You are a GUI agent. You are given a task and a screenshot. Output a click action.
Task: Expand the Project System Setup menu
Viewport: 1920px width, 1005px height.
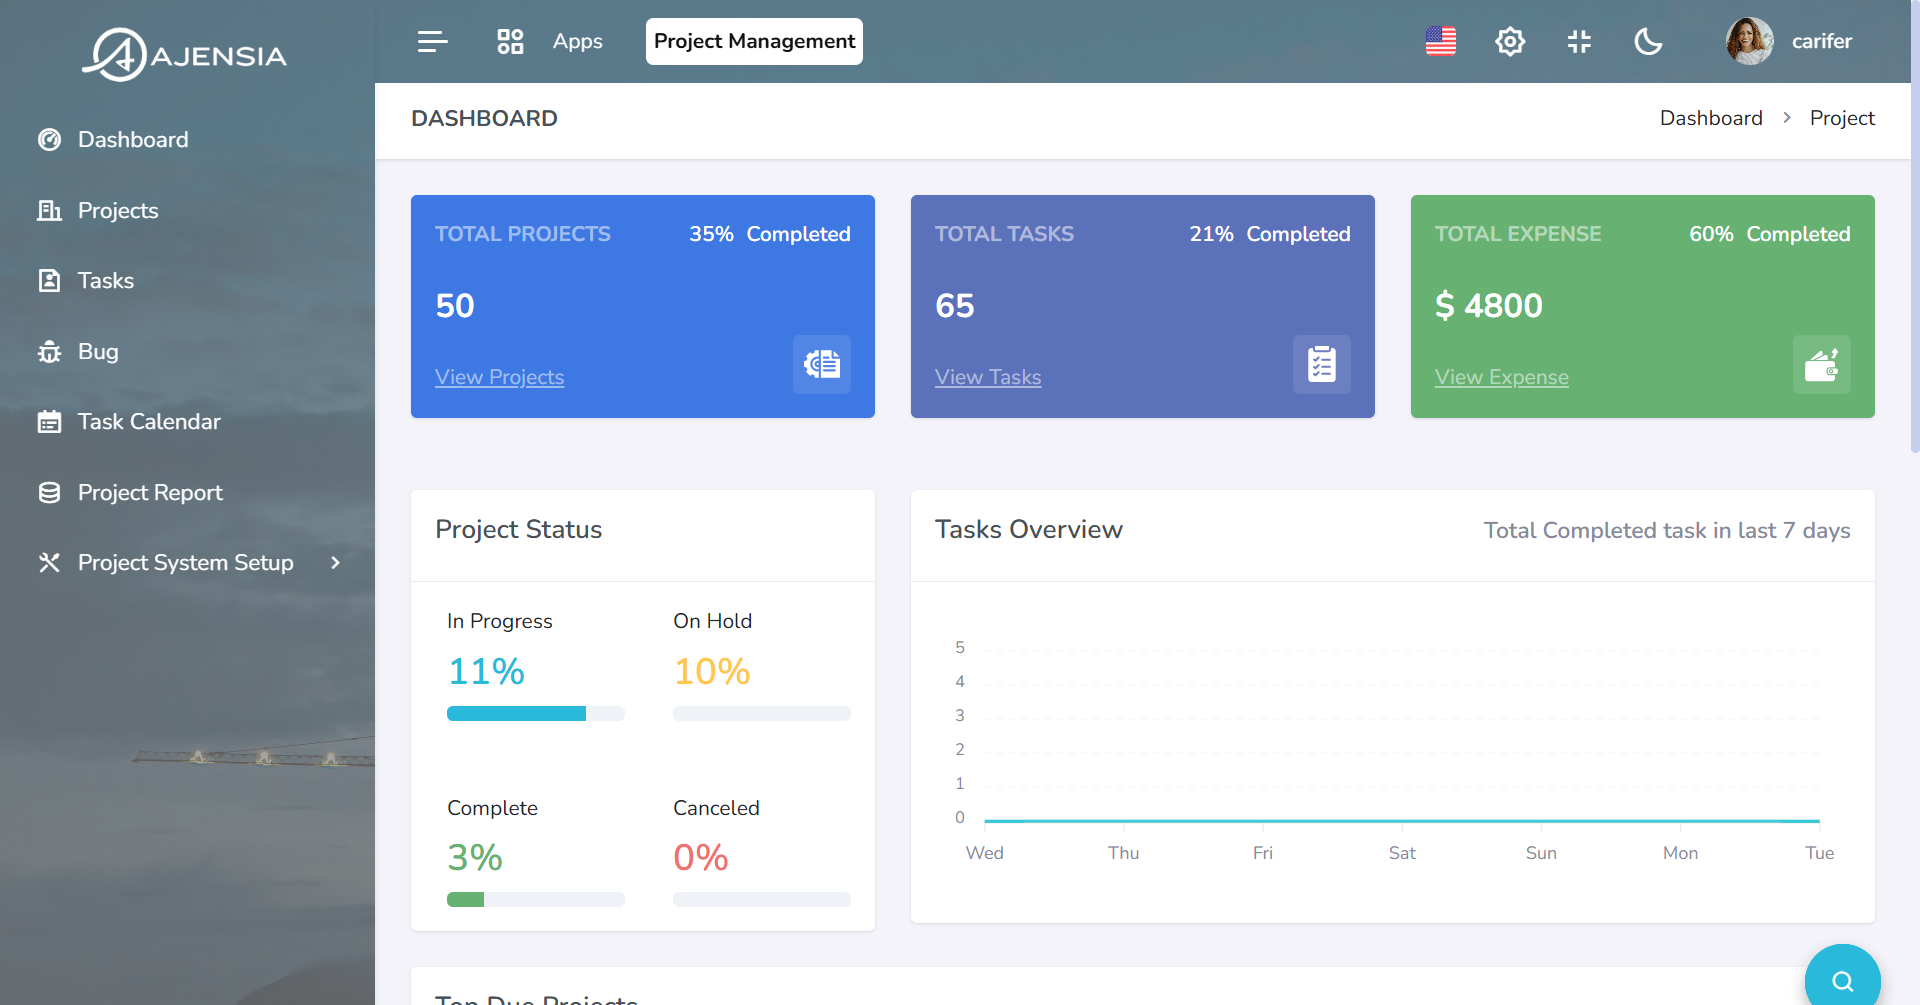(187, 563)
